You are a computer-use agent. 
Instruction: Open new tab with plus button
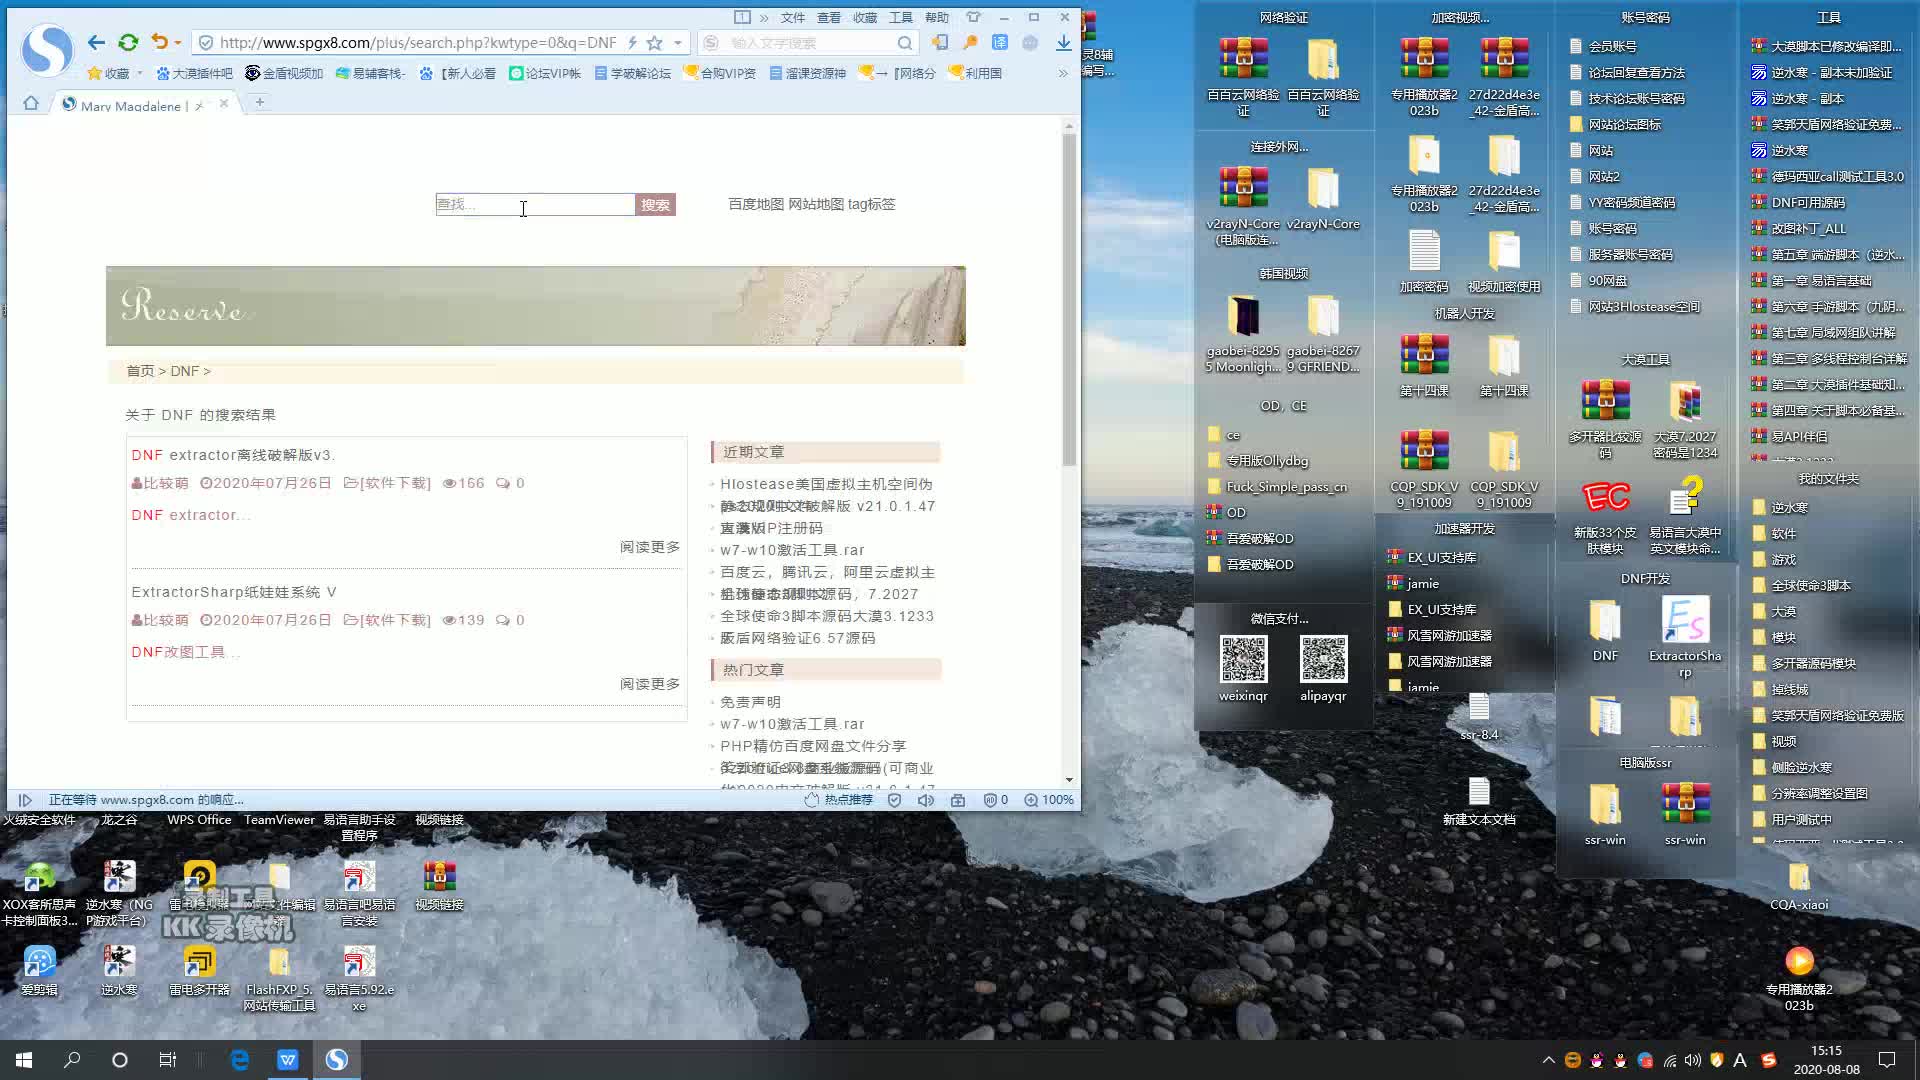(x=259, y=102)
